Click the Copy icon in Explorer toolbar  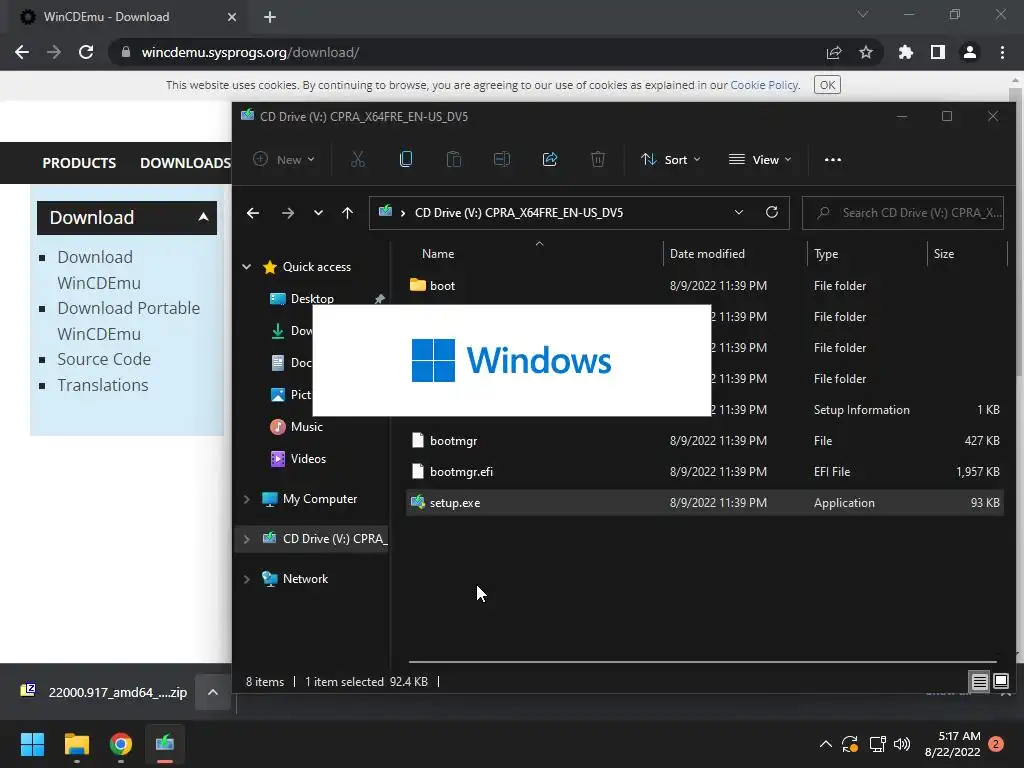[406, 159]
